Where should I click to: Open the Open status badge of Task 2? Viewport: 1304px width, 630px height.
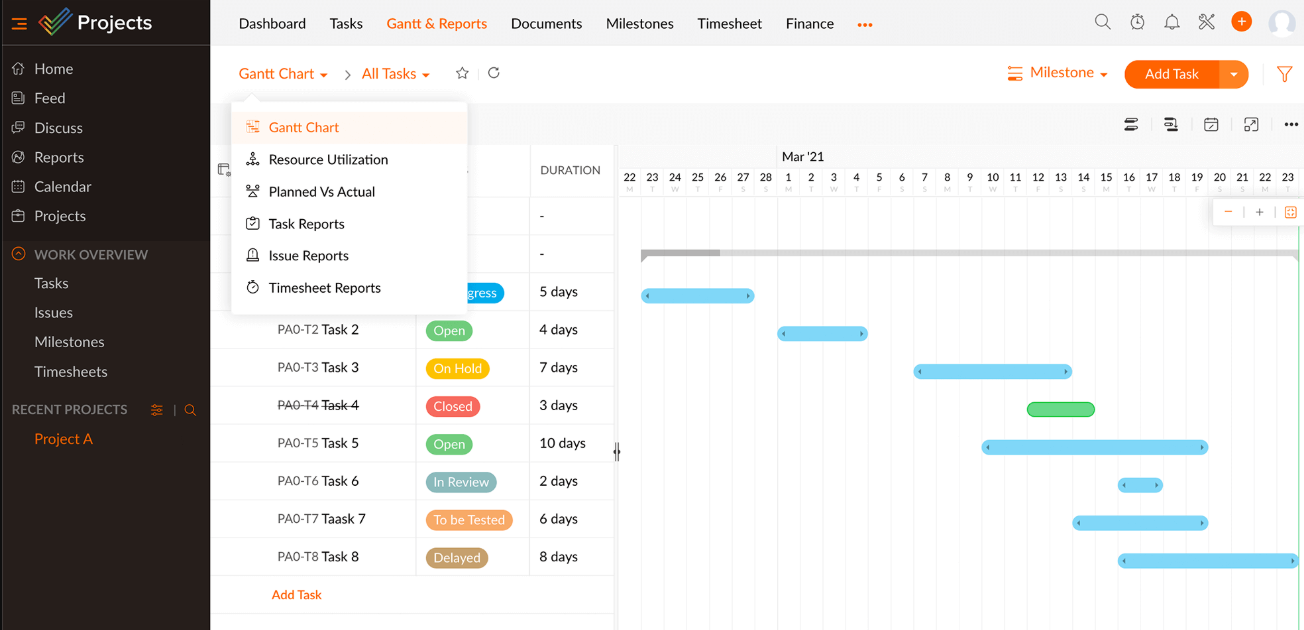[x=449, y=330]
